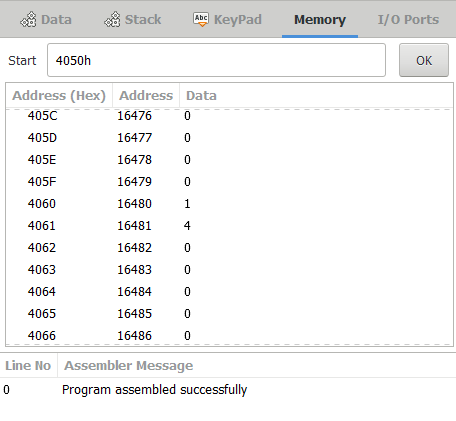Open the Stack tab
Image resolution: width=456 pixels, height=421 pixels.
click(133, 20)
